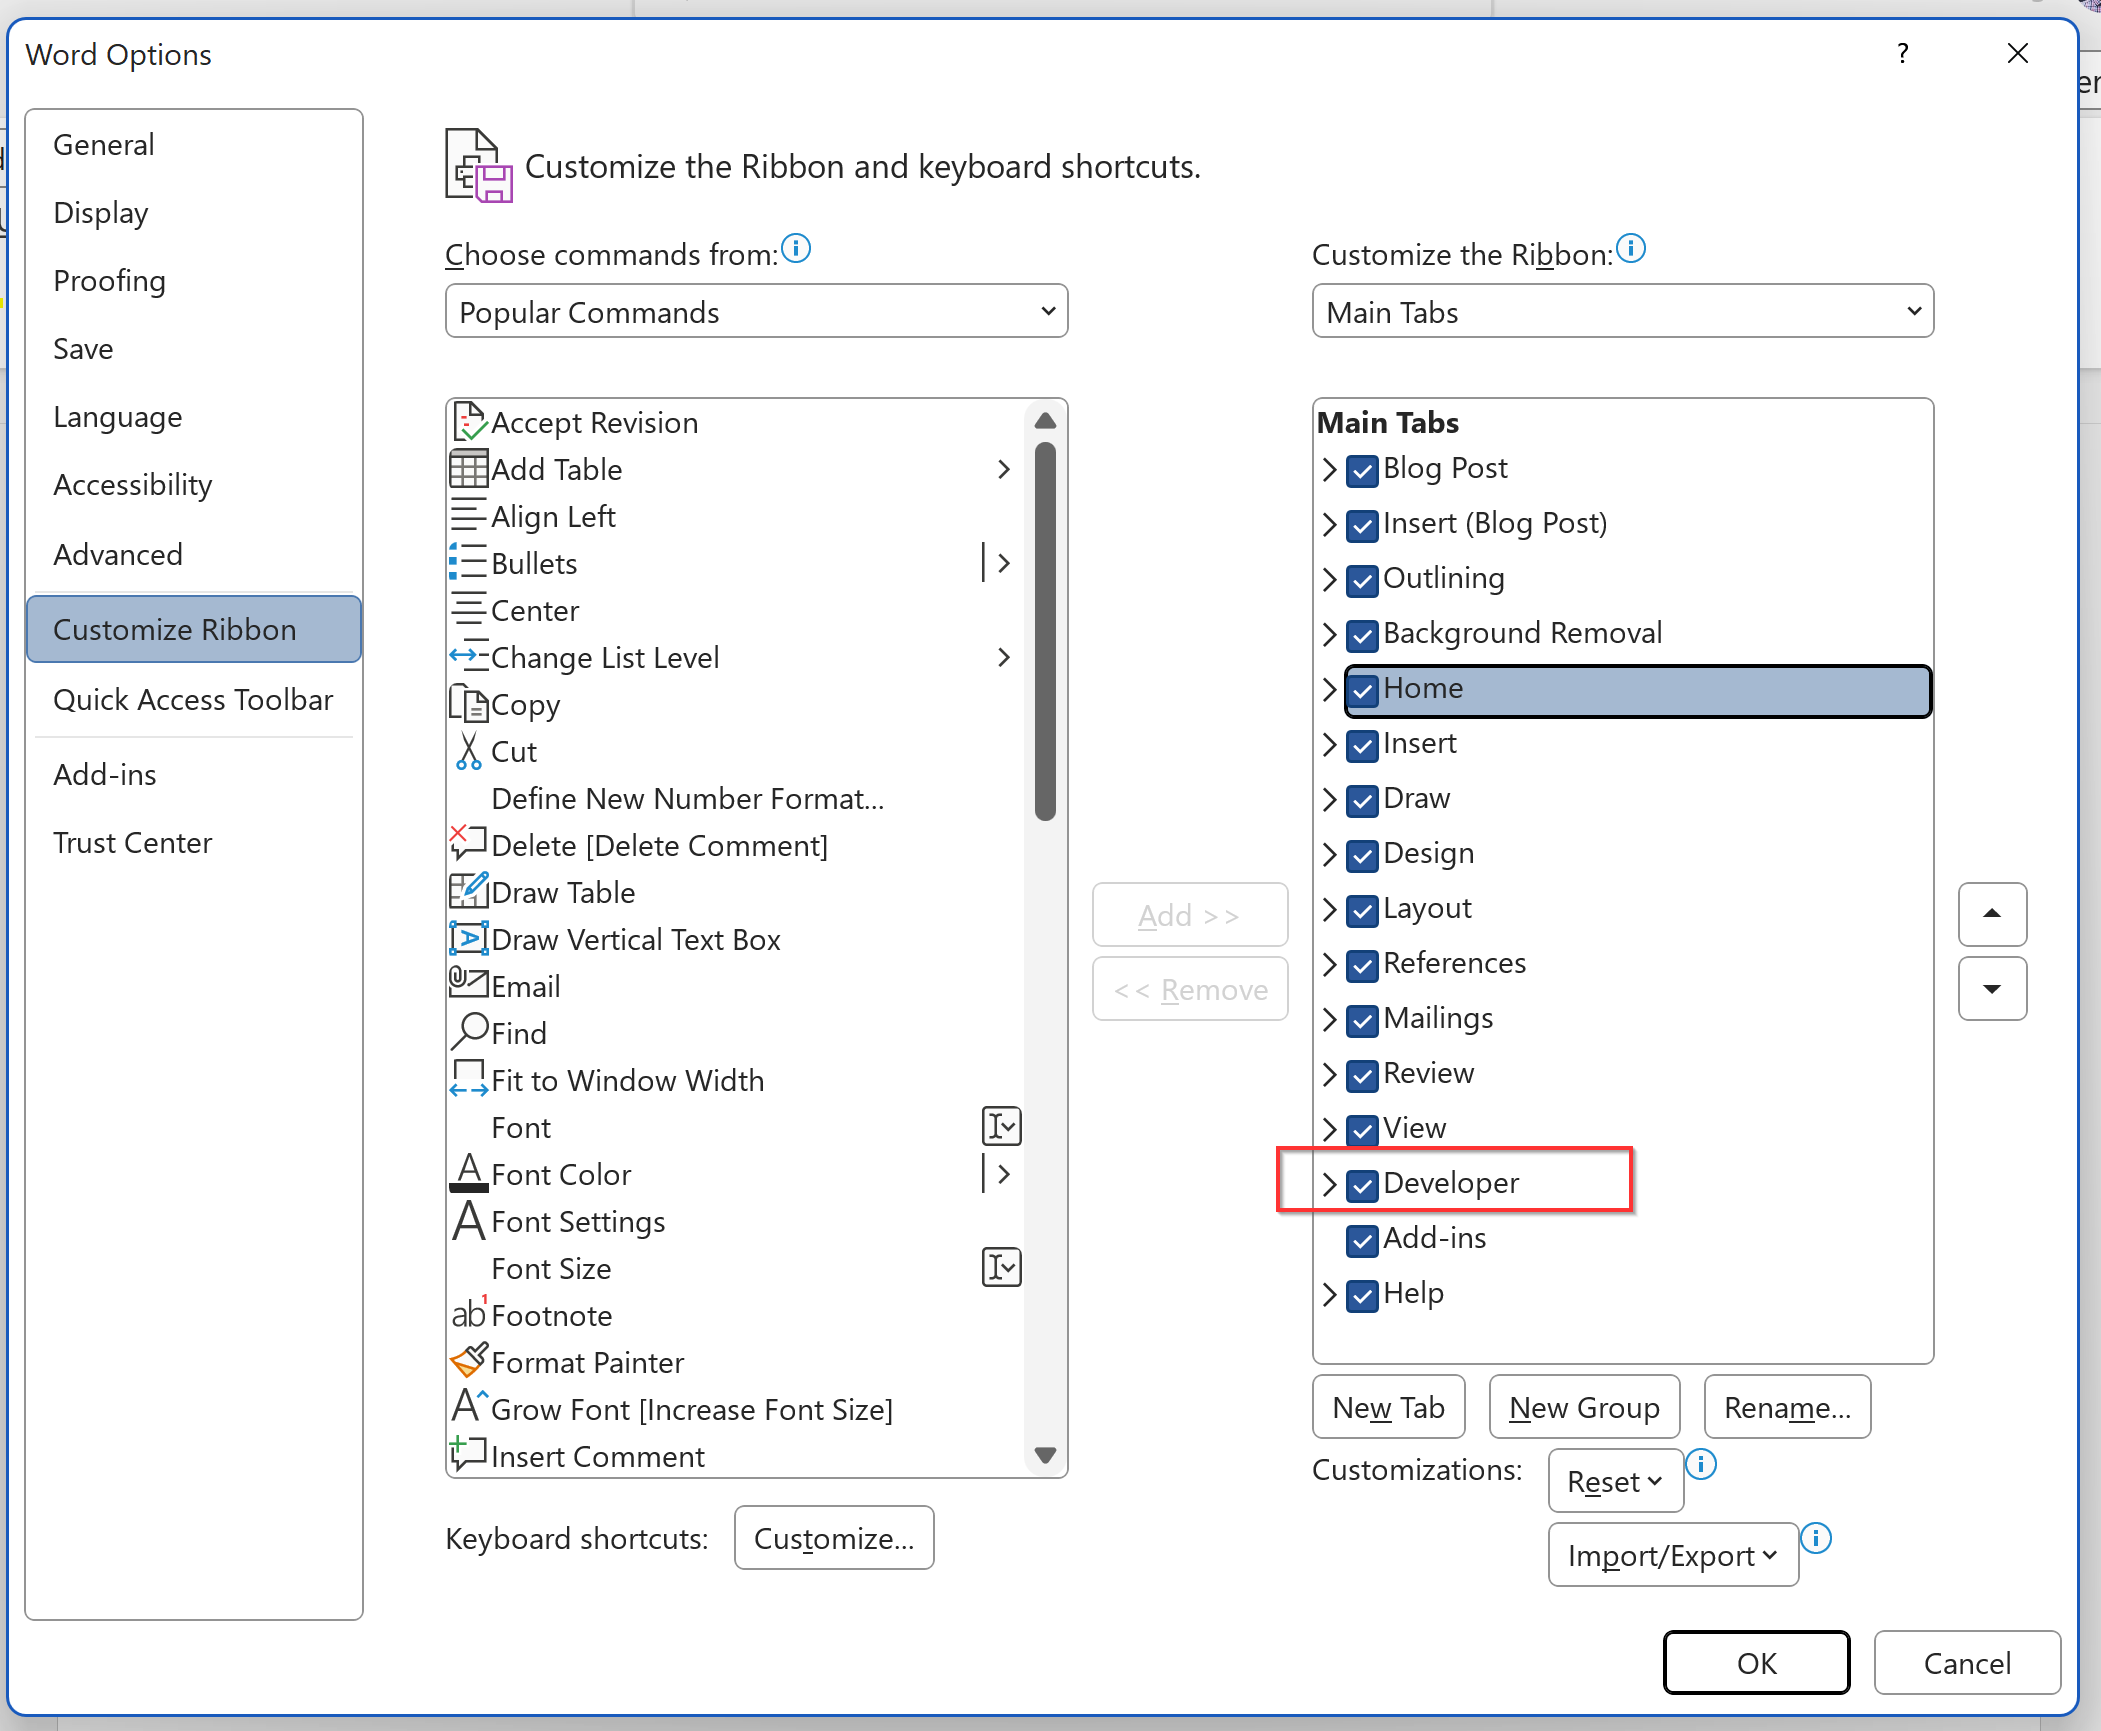Toggle the Draw tab checkbox

coord(1362,800)
